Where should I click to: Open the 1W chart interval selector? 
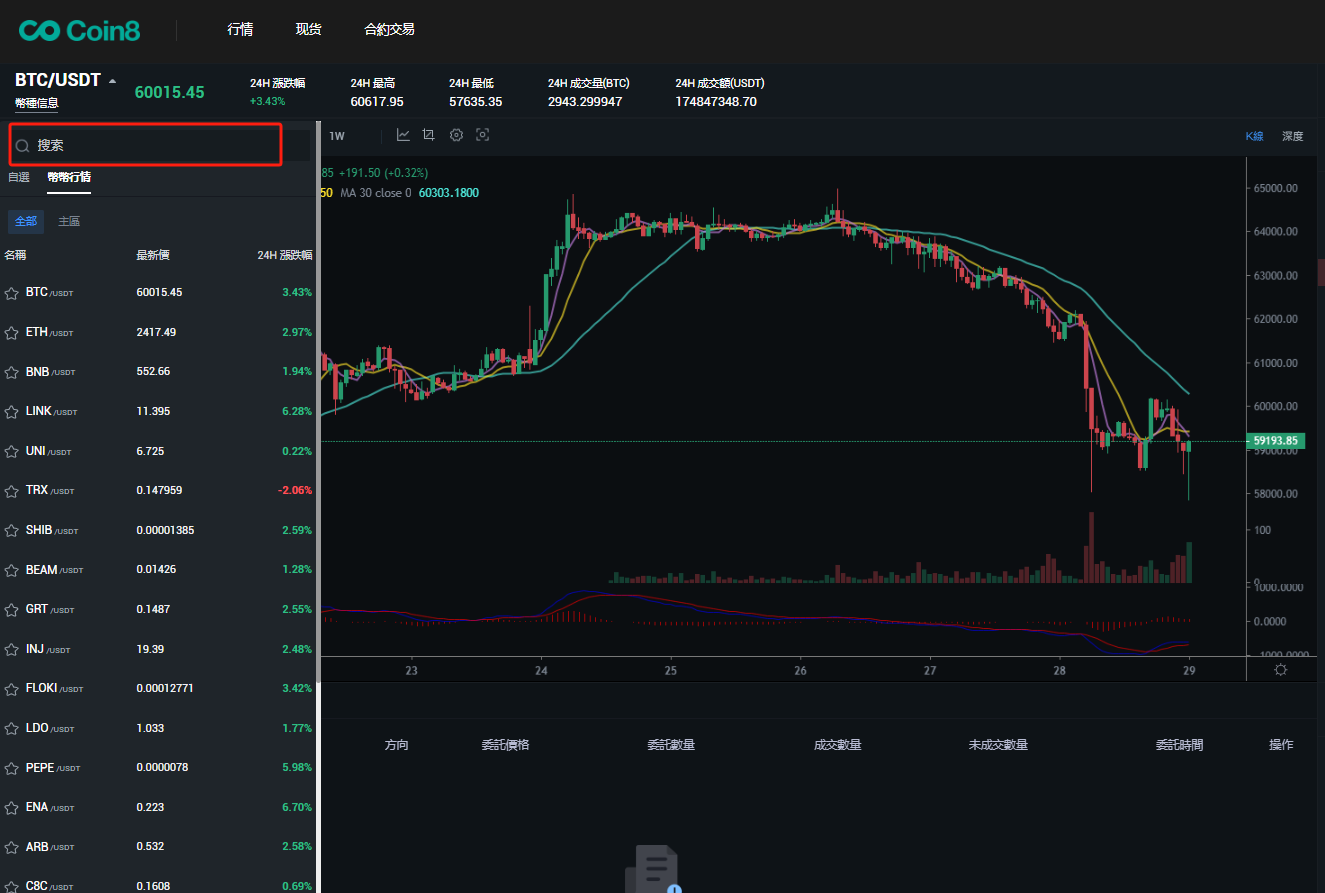337,136
